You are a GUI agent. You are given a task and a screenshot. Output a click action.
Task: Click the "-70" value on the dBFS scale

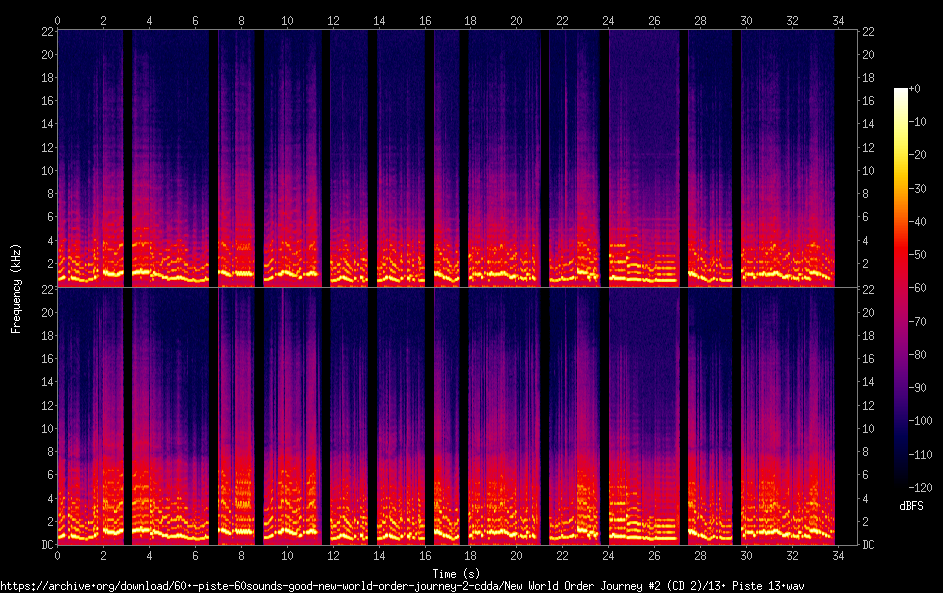pyautogui.click(x=917, y=322)
